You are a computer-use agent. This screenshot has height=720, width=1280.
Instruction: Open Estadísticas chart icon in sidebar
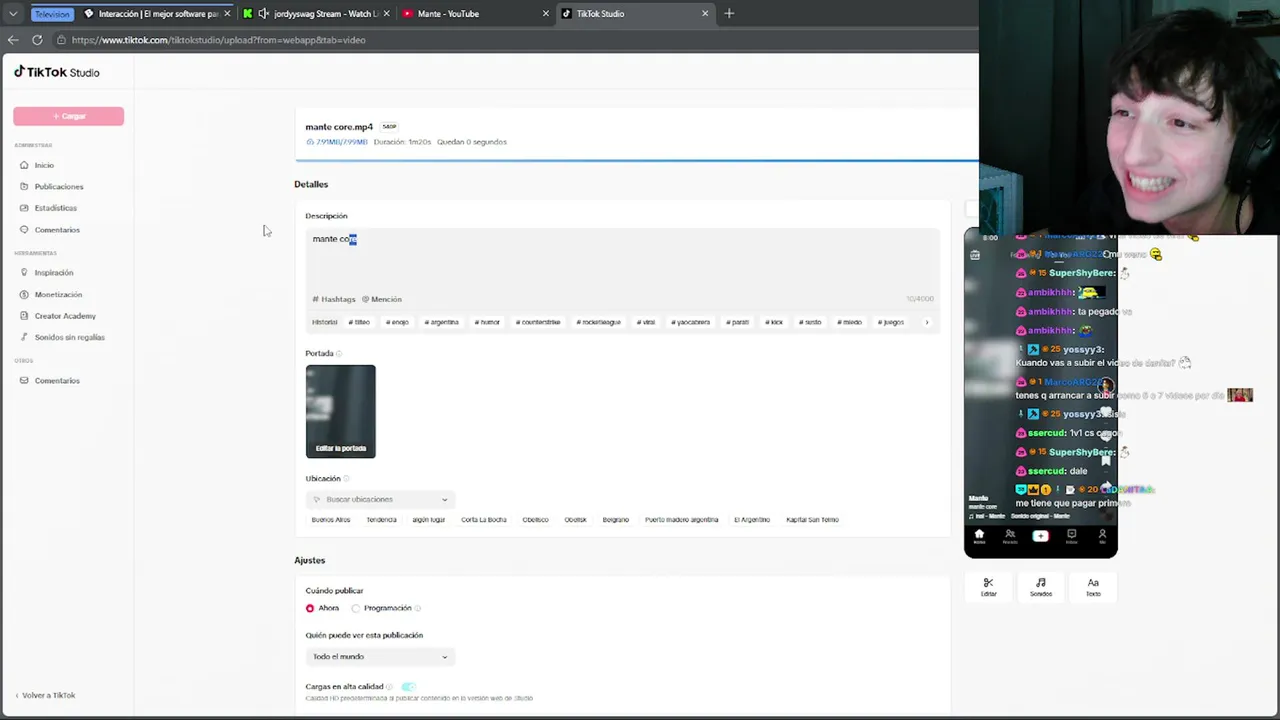(24, 208)
